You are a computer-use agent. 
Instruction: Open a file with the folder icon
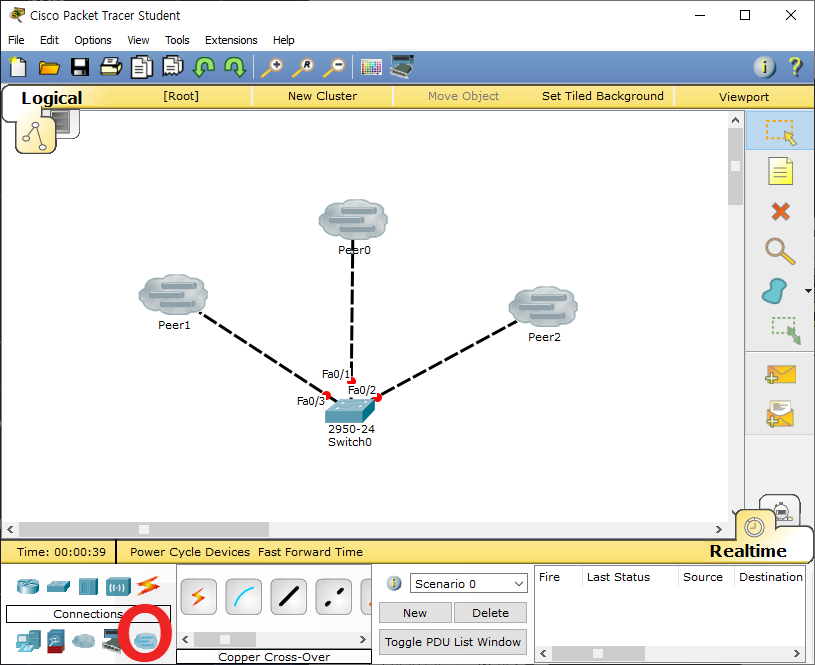coord(49,68)
